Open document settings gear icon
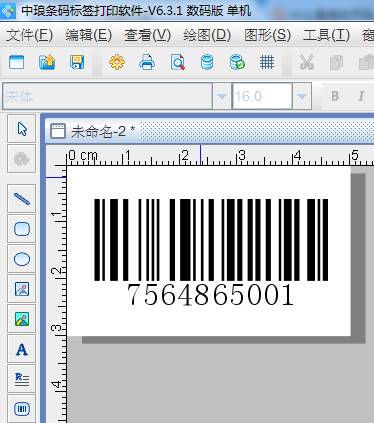Image resolution: width=374 pixels, height=423 pixels. point(117,62)
